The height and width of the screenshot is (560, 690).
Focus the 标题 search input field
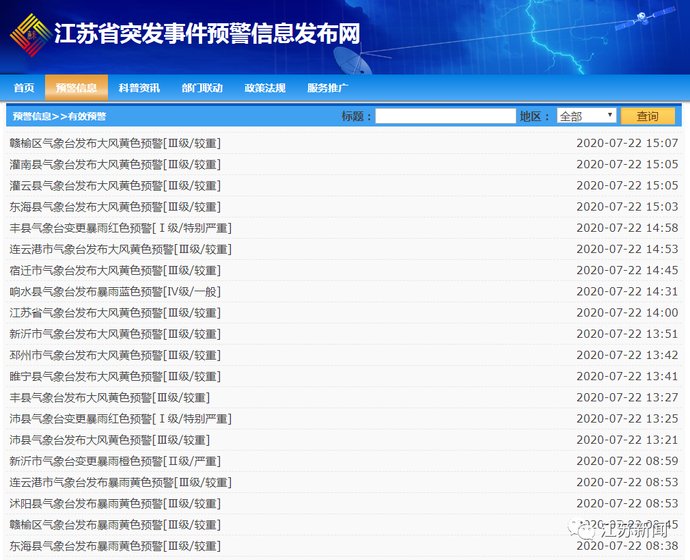pos(445,116)
